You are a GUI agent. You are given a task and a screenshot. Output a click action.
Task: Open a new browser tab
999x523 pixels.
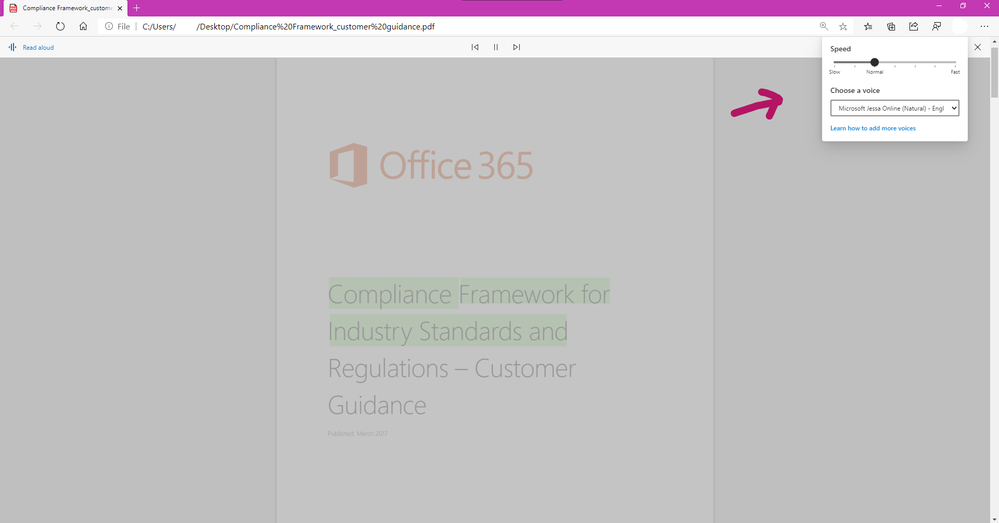[136, 8]
